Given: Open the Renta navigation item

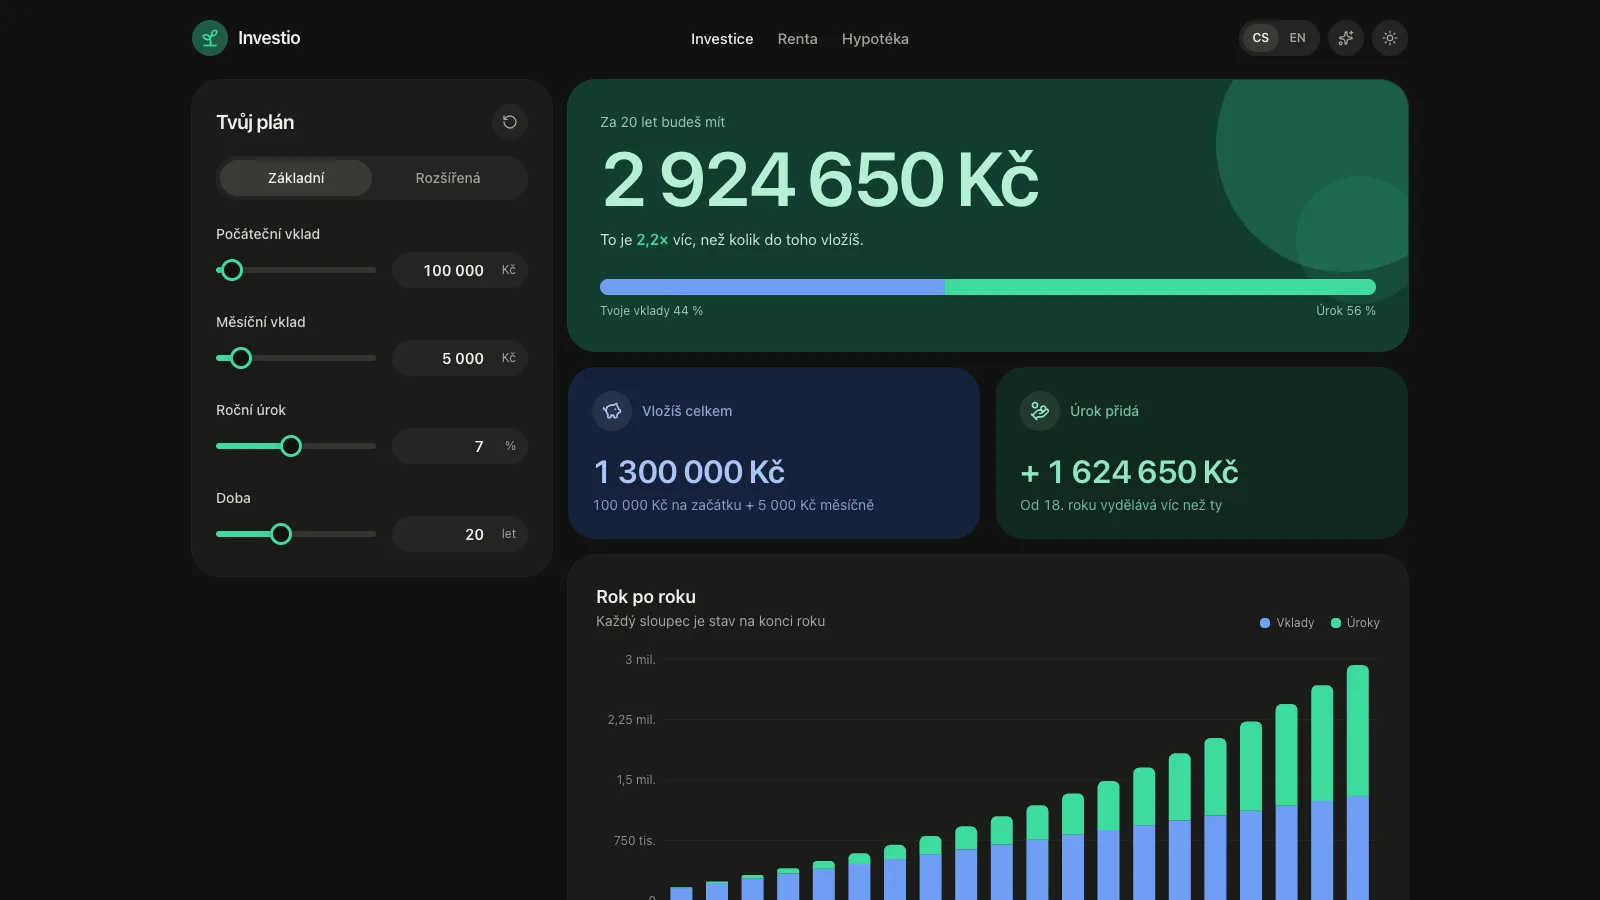Looking at the screenshot, I should [798, 39].
